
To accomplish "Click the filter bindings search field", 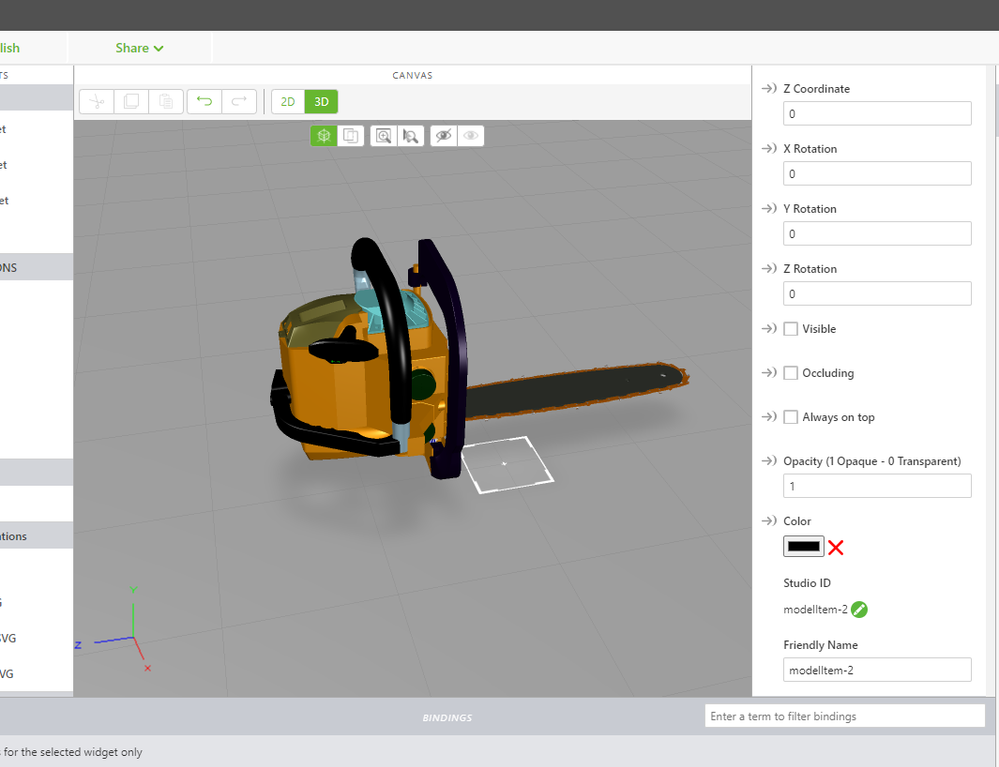I will click(x=845, y=716).
